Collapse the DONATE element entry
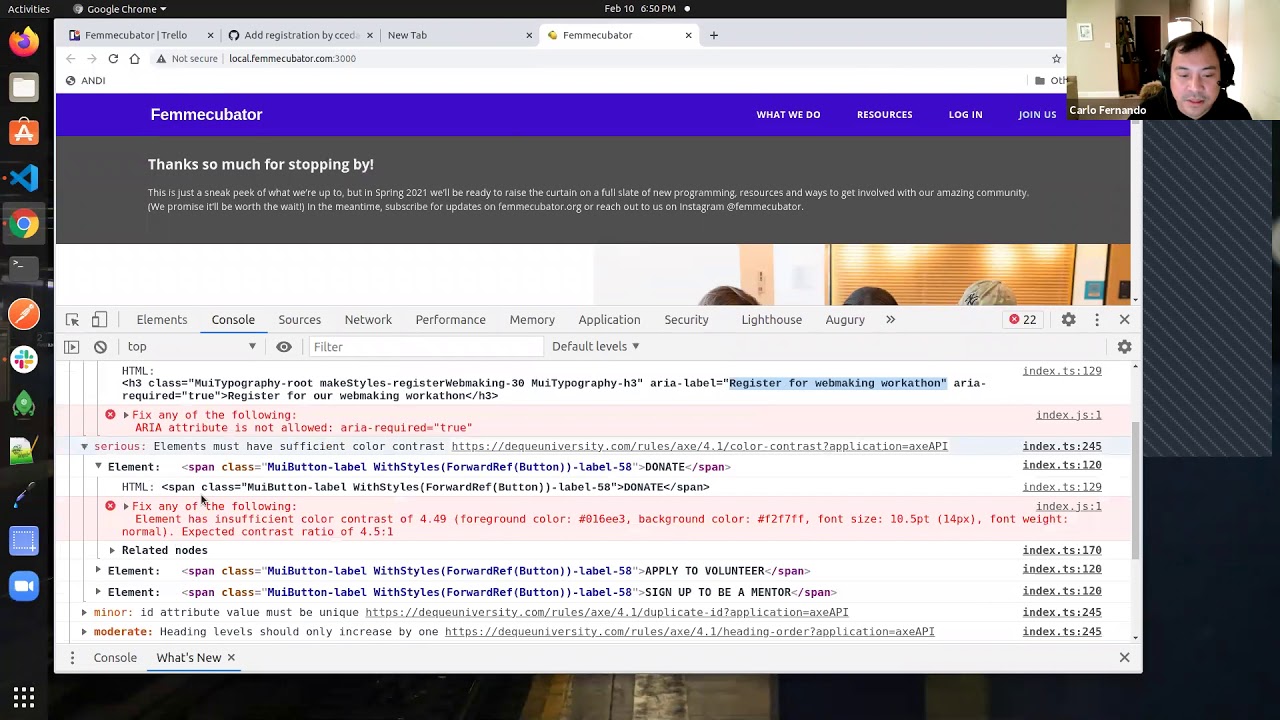1280x720 pixels. pyautogui.click(x=98, y=467)
